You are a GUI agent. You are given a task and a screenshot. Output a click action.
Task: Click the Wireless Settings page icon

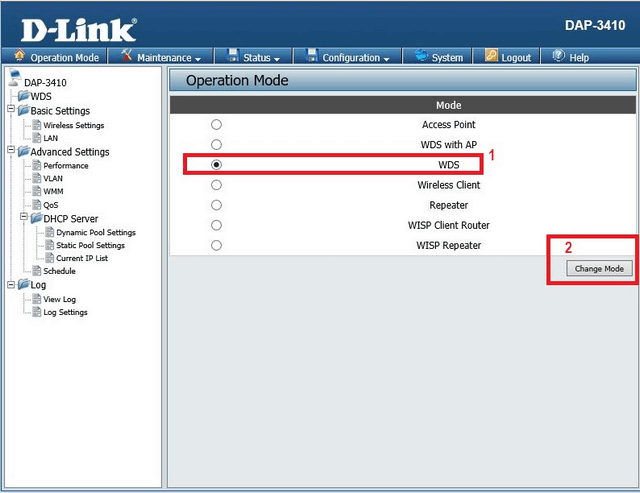tap(36, 125)
